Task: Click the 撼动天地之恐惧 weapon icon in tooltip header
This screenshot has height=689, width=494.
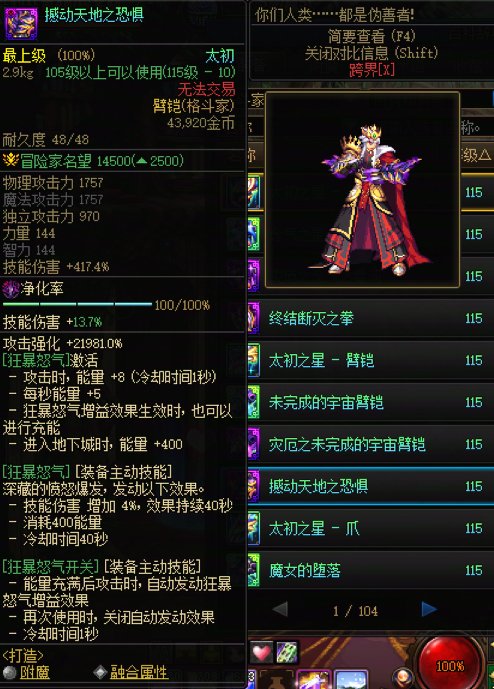Action: [x=21, y=23]
